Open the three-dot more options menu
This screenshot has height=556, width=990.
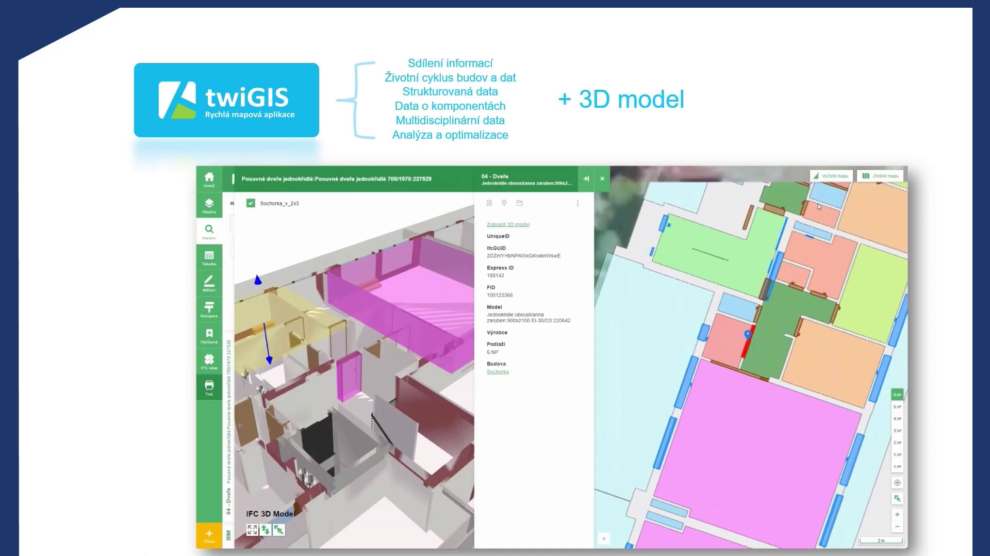(578, 203)
